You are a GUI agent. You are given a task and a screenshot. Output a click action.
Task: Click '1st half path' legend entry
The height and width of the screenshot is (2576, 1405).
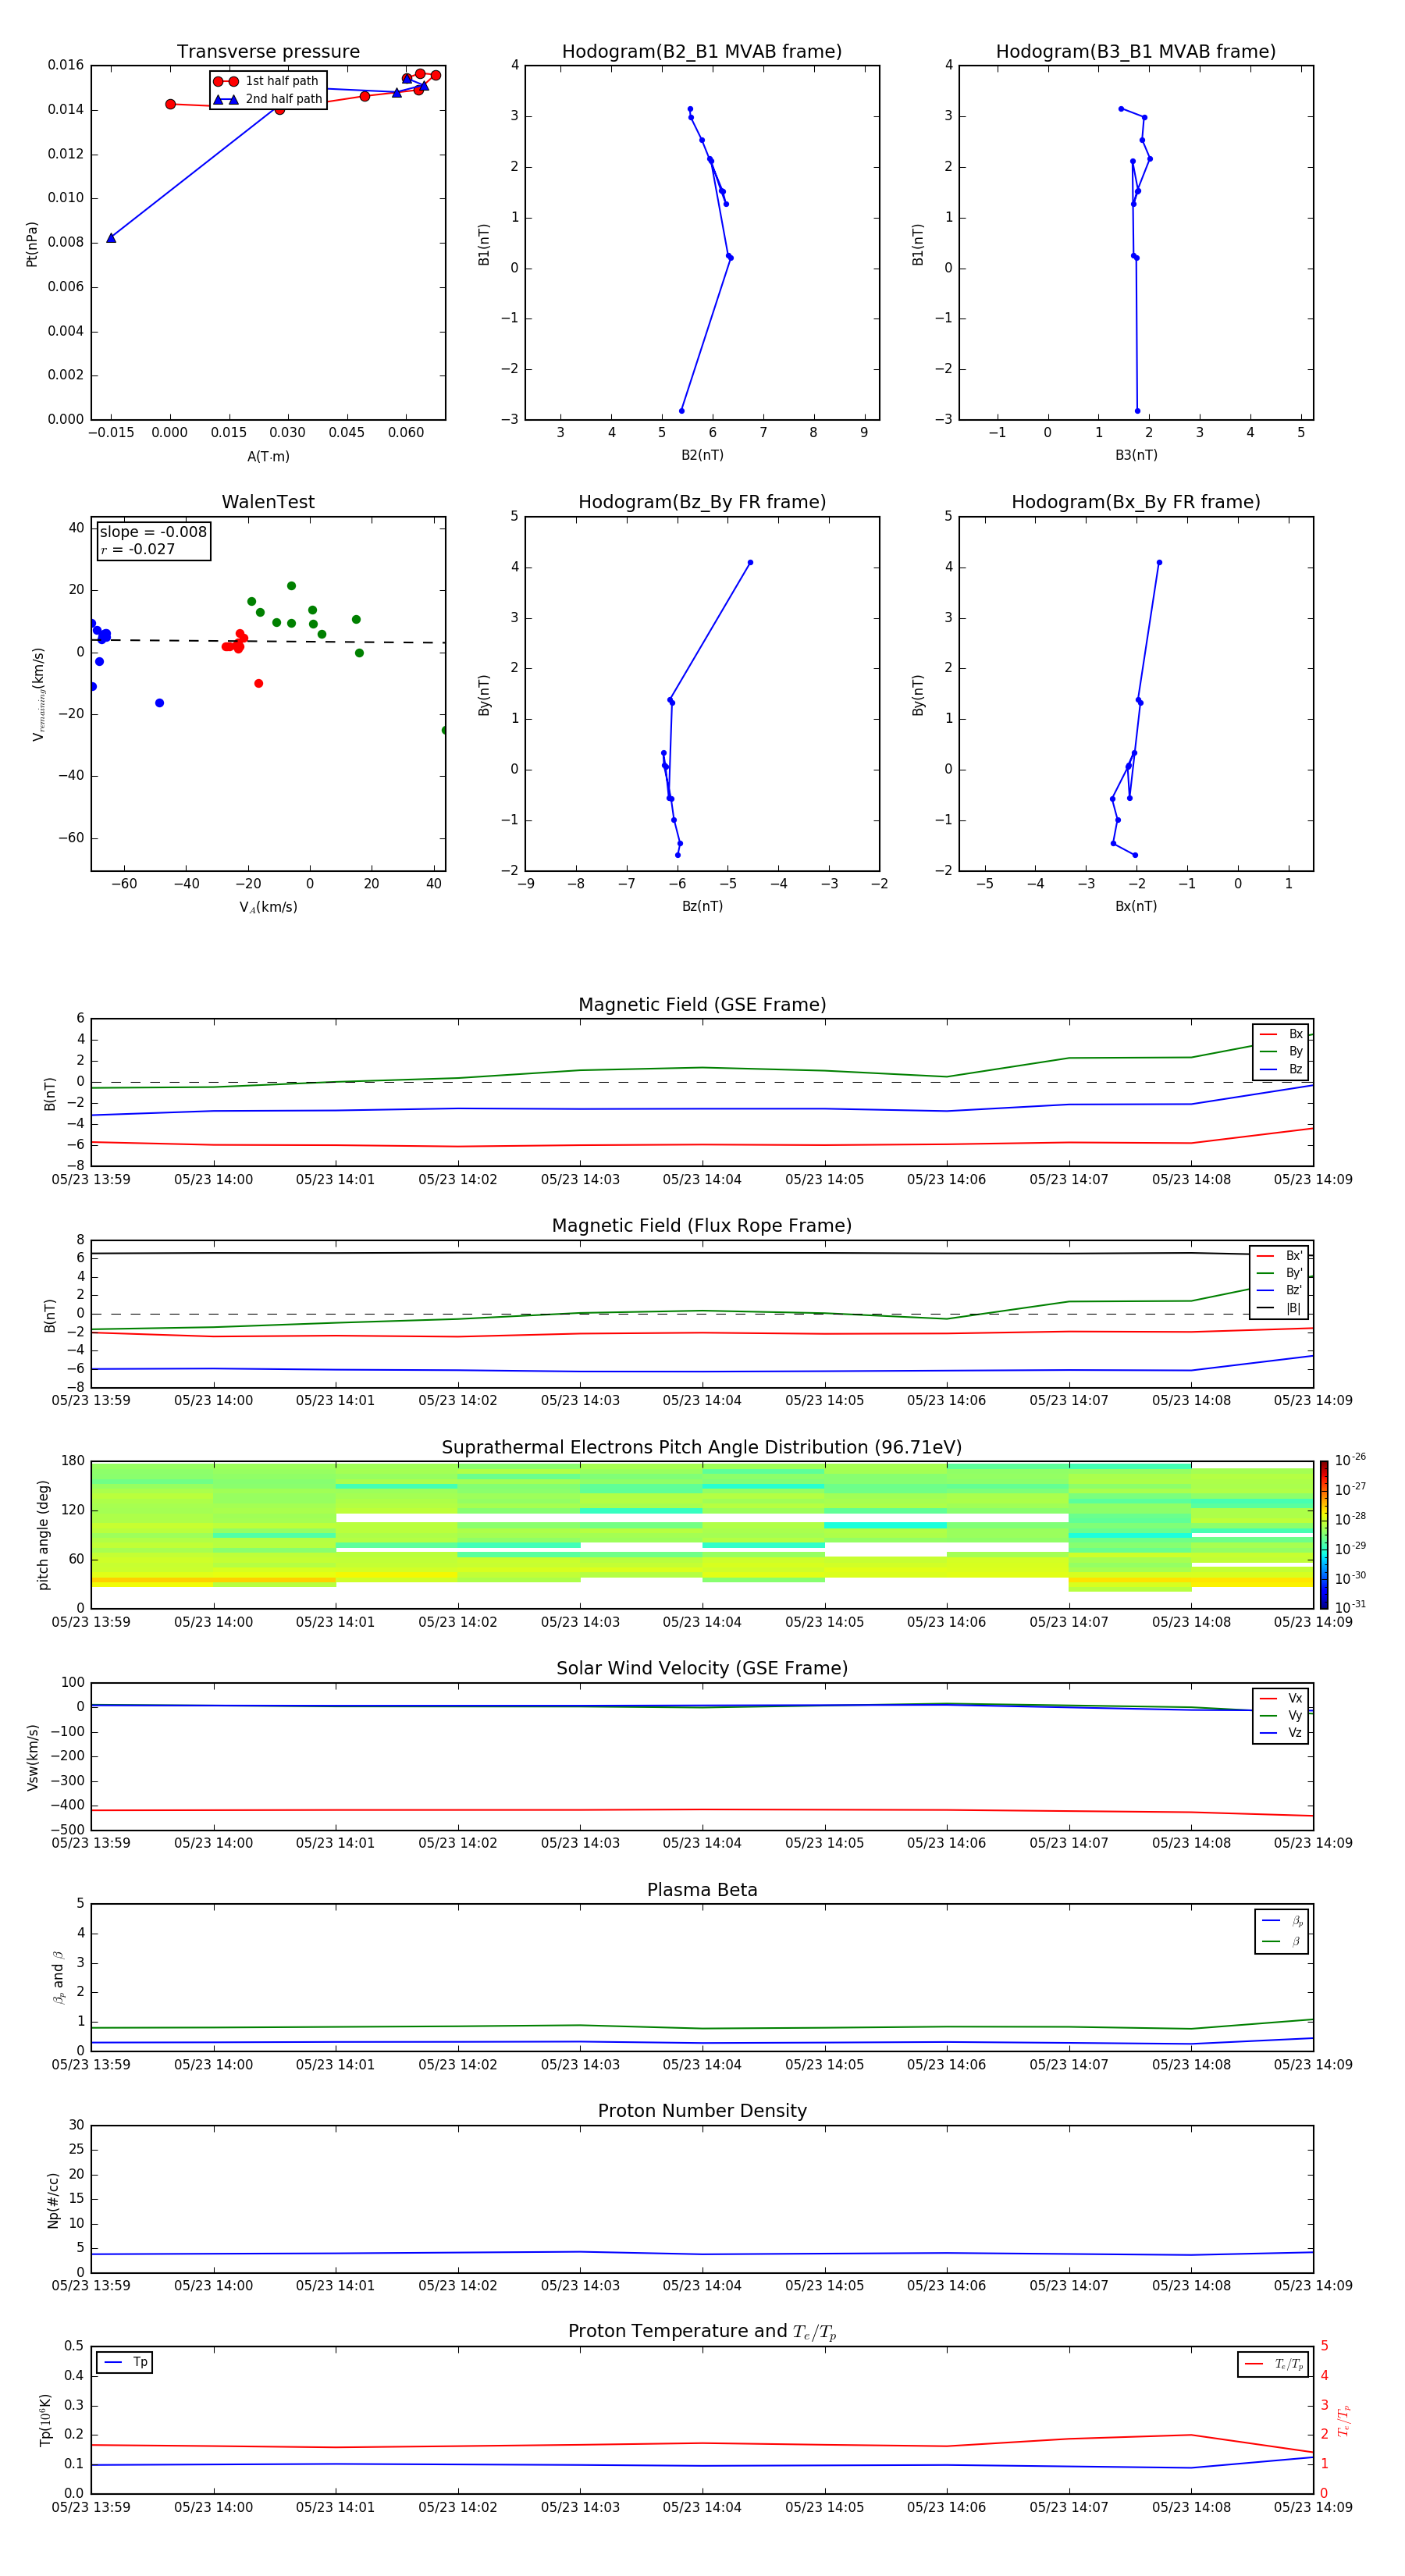pos(266,81)
